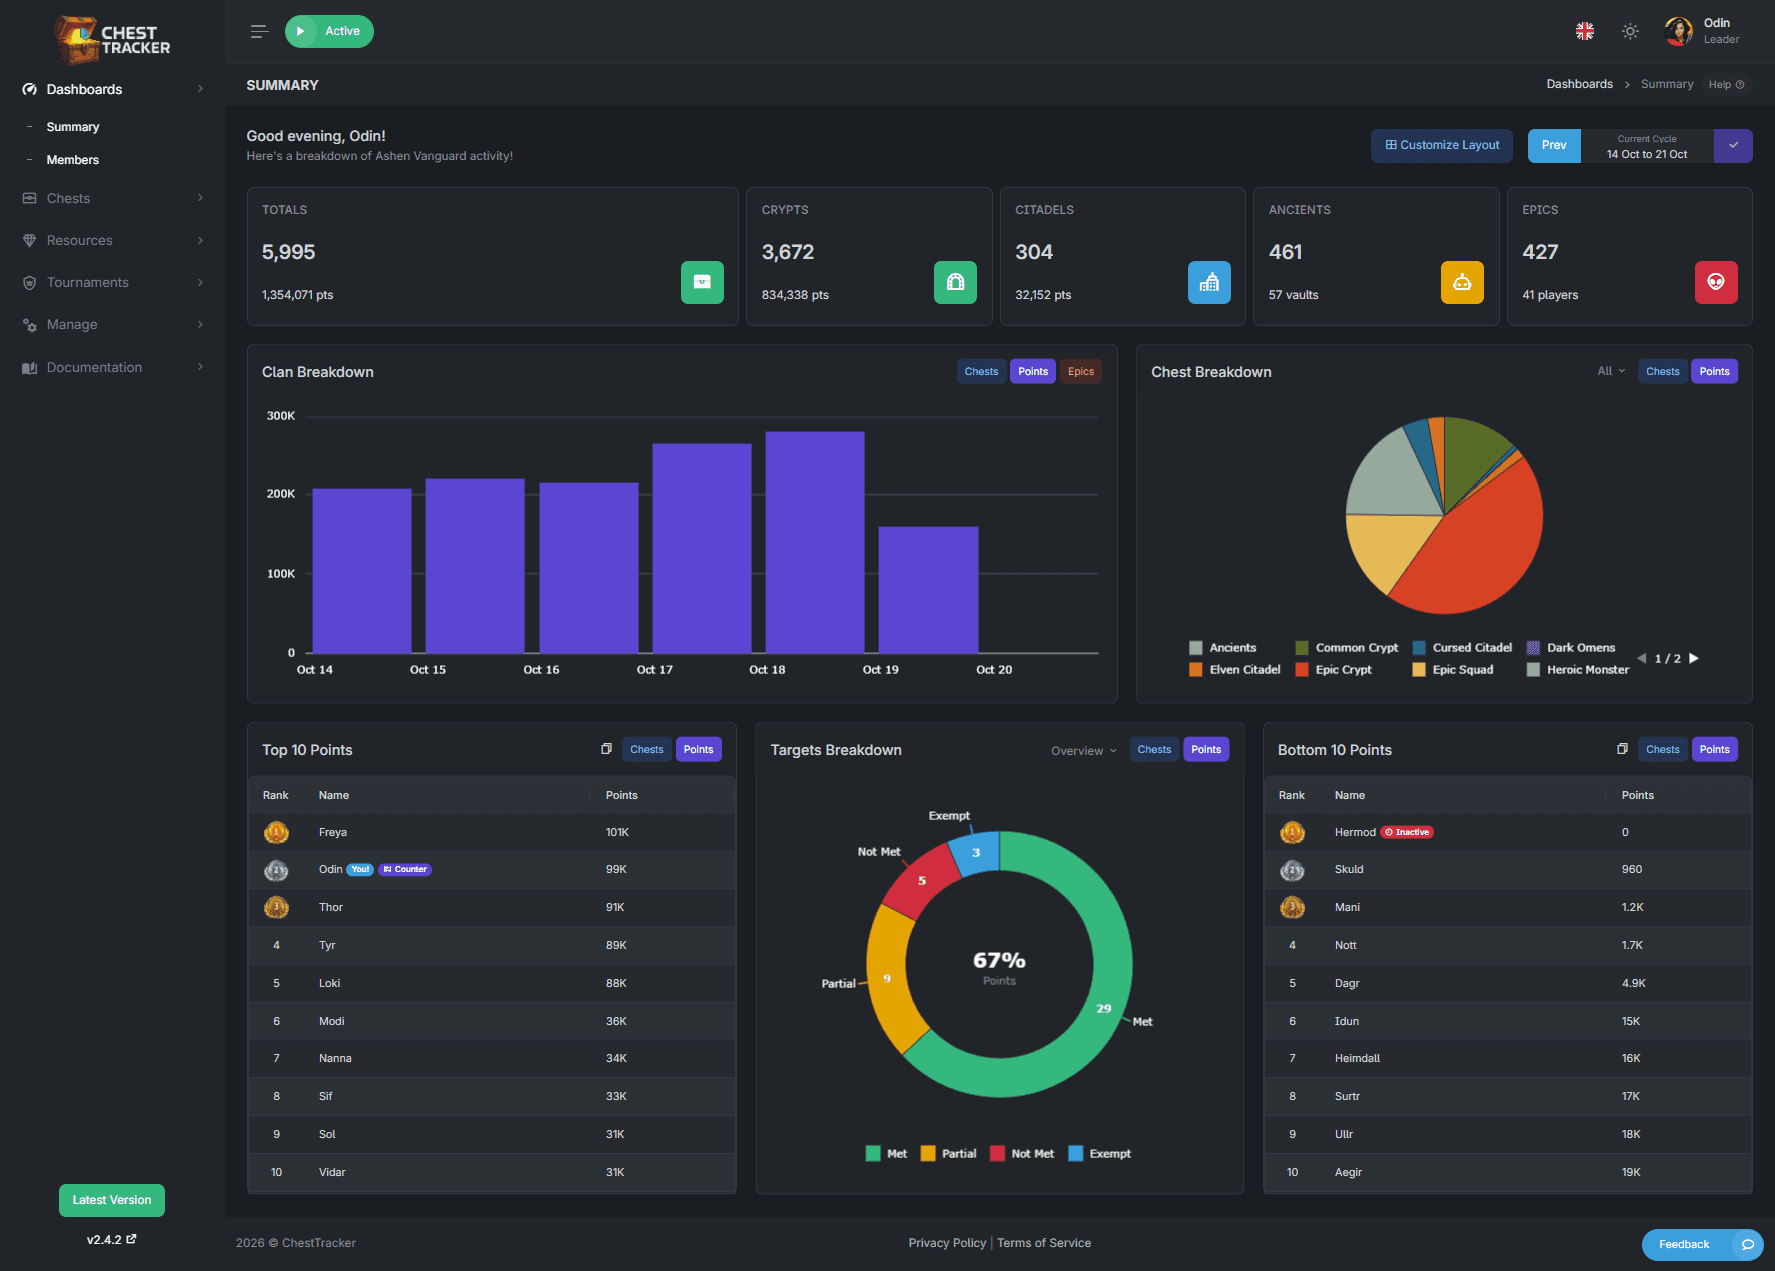Viewport: 1775px width, 1271px height.
Task: Toggle the Active status button
Action: (329, 31)
